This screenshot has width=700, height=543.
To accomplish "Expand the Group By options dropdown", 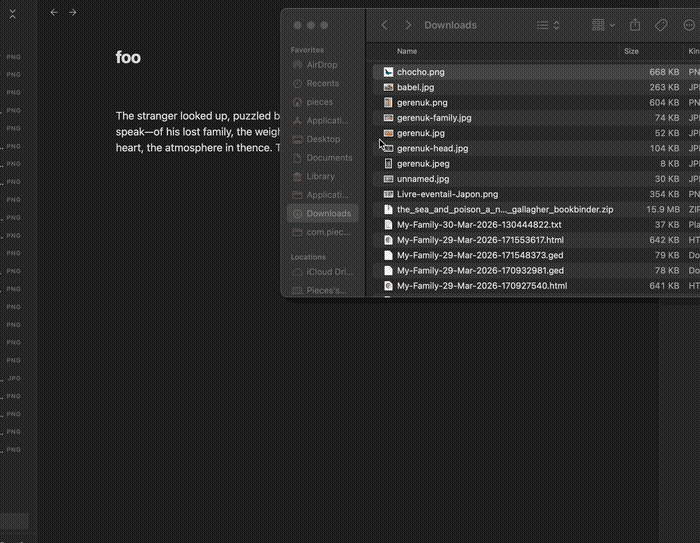I will coord(603,25).
